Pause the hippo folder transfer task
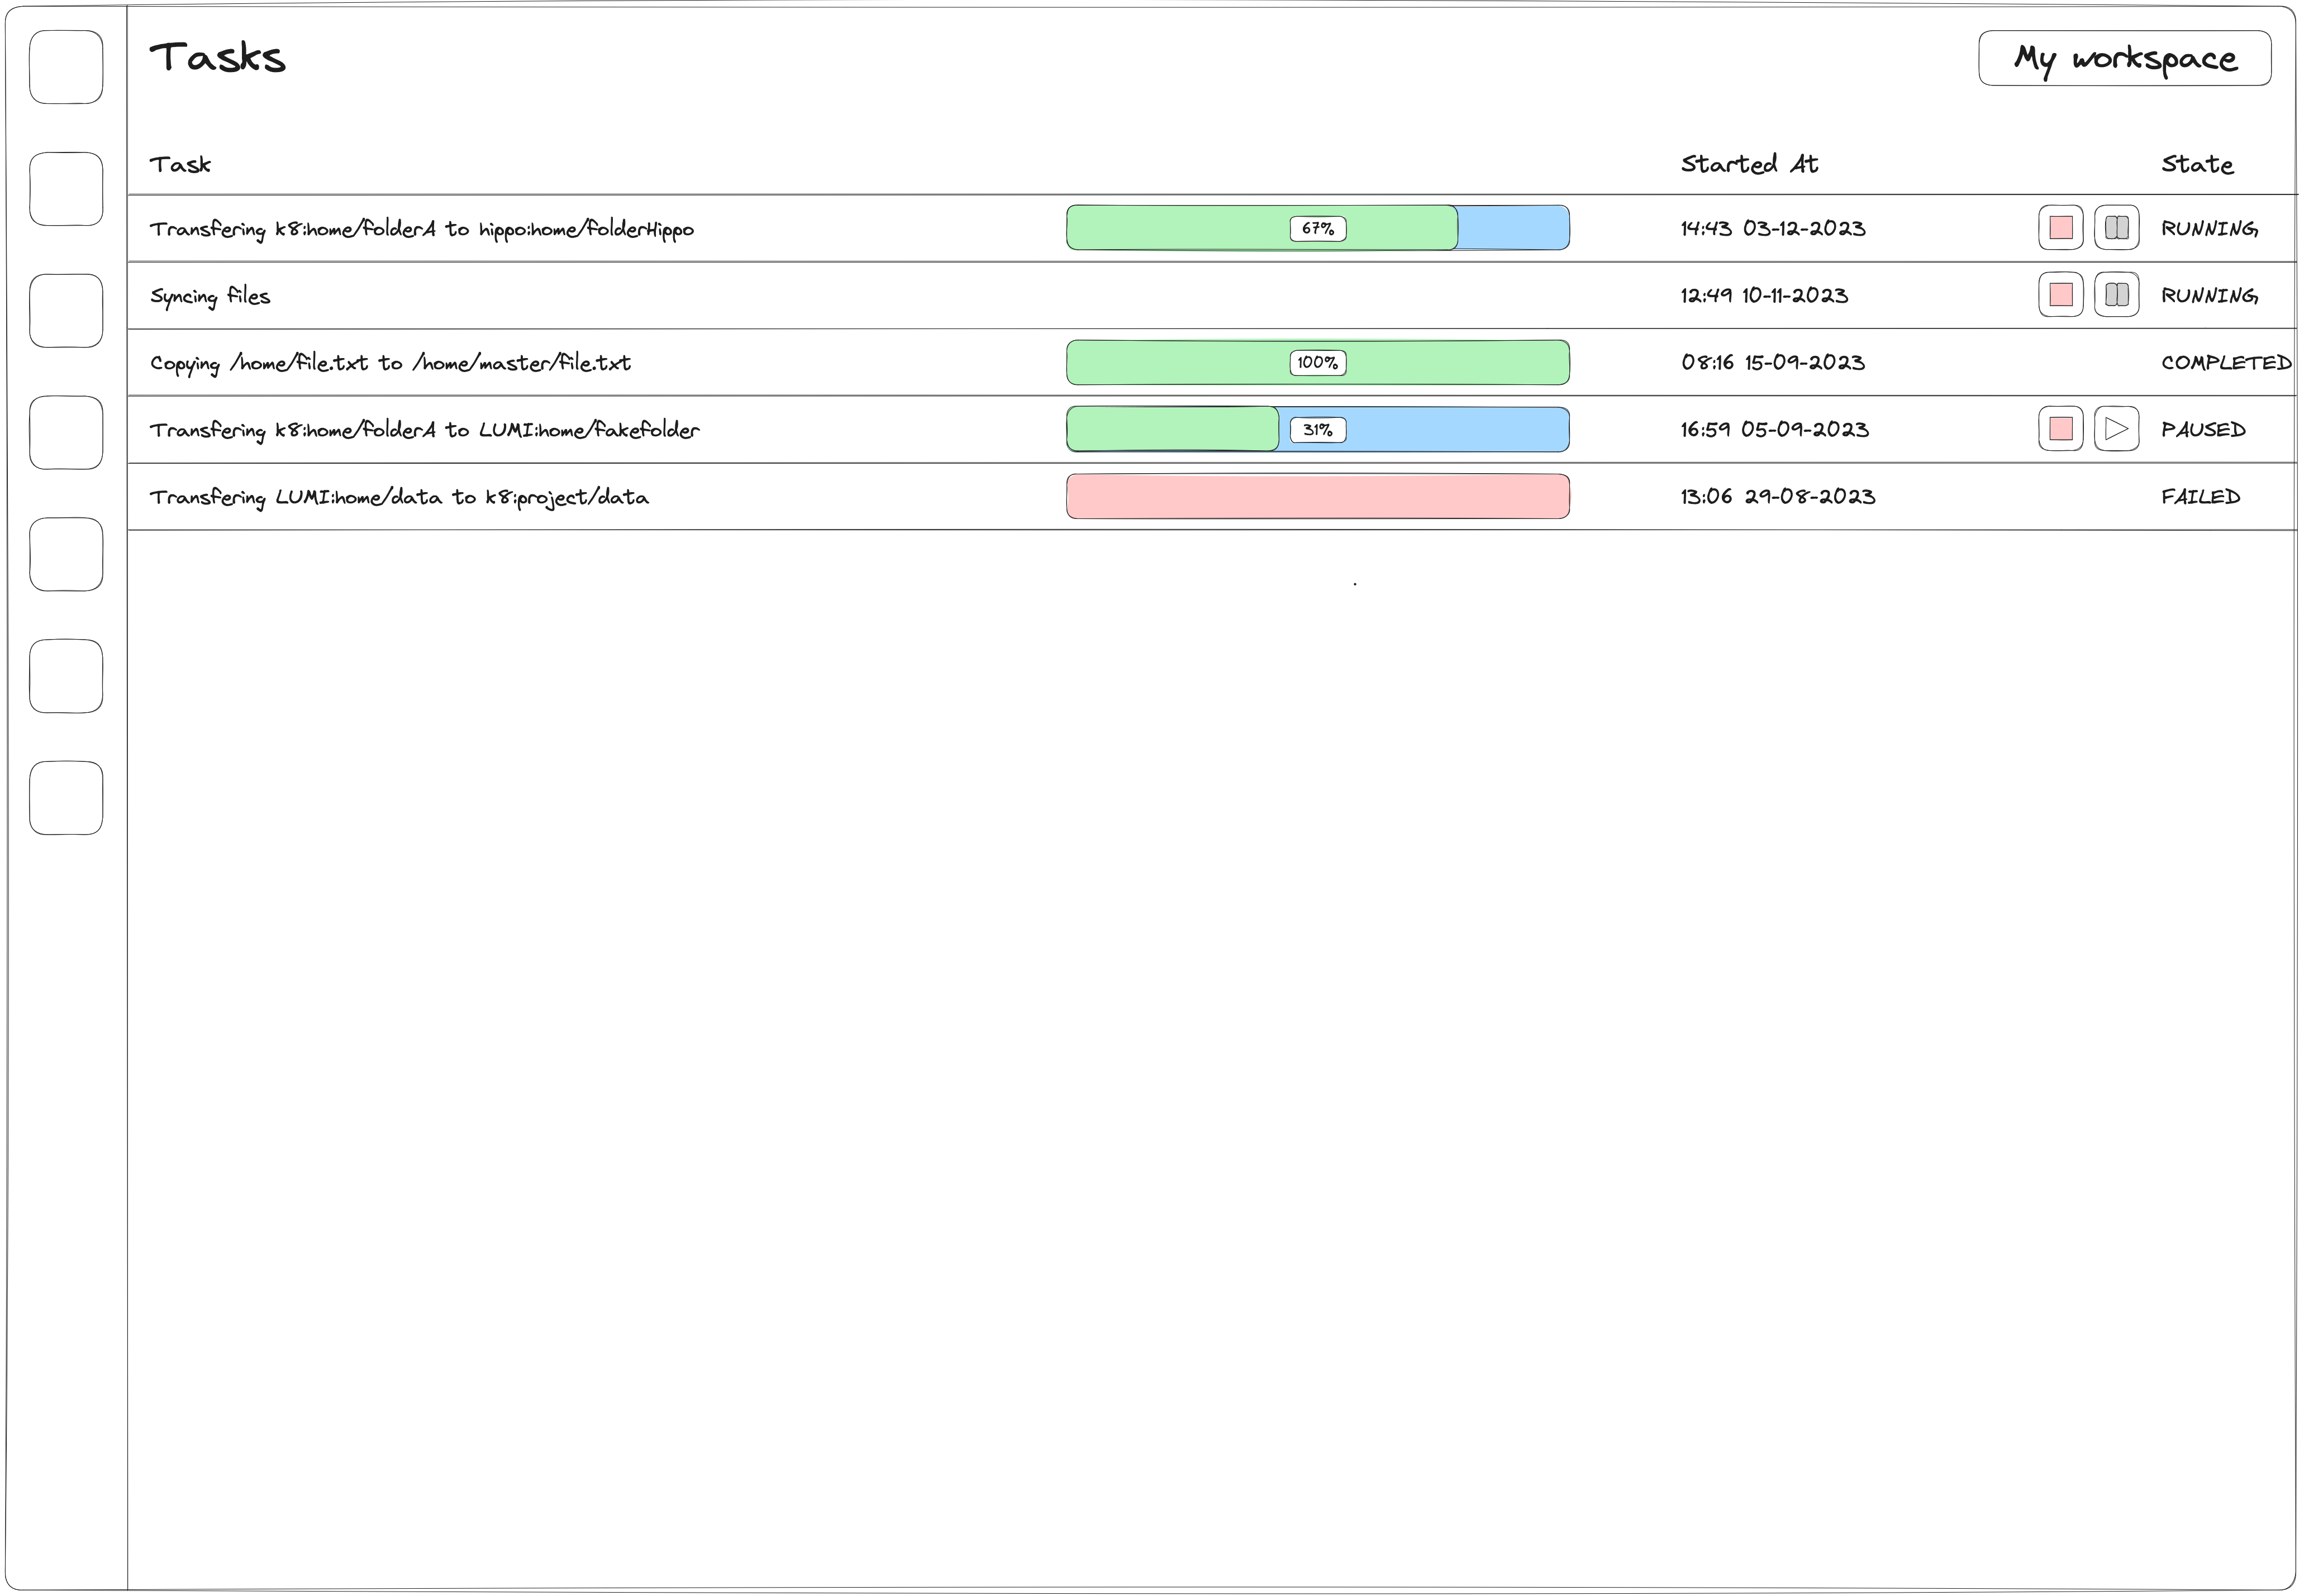This screenshot has height=1596, width=2304. [2116, 228]
